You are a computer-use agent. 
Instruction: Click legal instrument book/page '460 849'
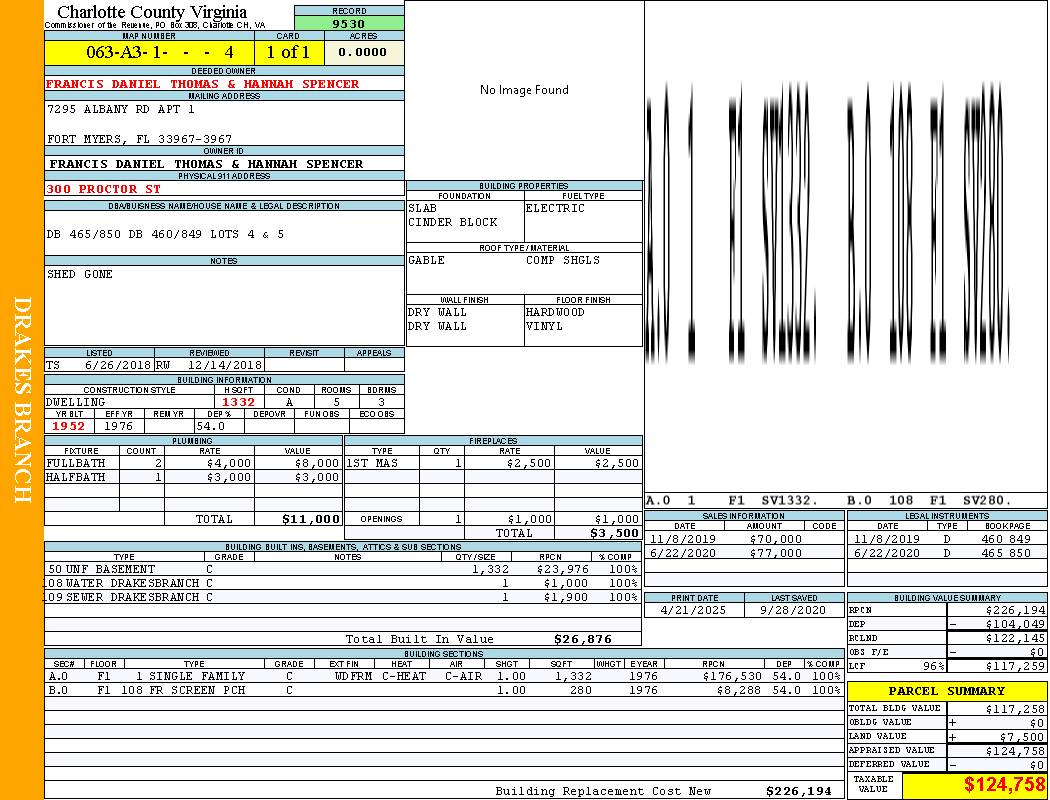click(1006, 540)
